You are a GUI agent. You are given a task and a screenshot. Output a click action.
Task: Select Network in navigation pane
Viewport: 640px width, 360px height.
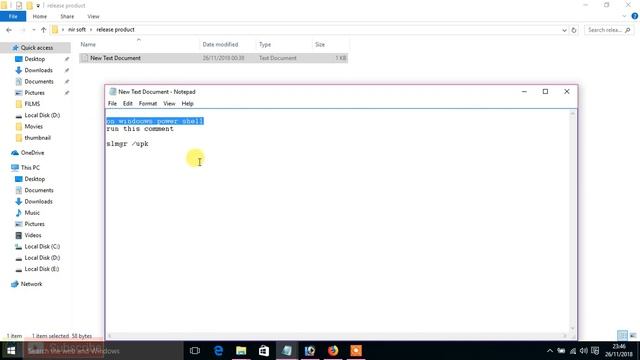pos(31,284)
